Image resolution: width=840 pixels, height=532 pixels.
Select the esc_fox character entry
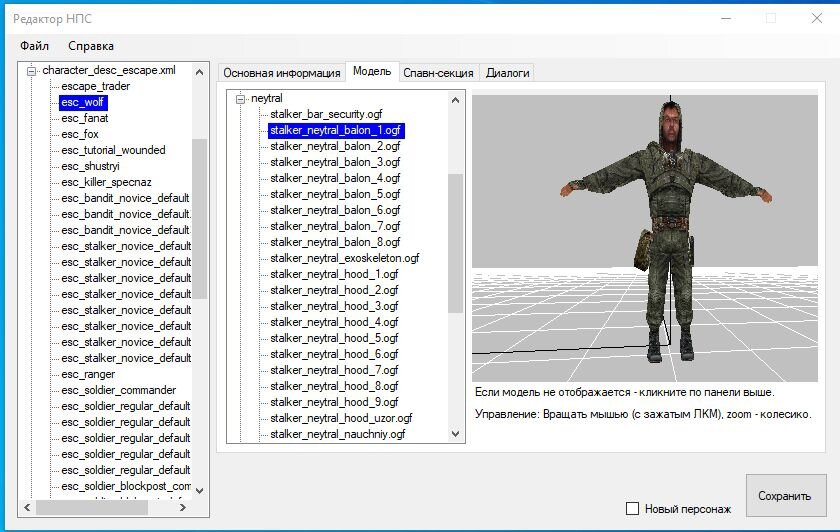[80, 134]
